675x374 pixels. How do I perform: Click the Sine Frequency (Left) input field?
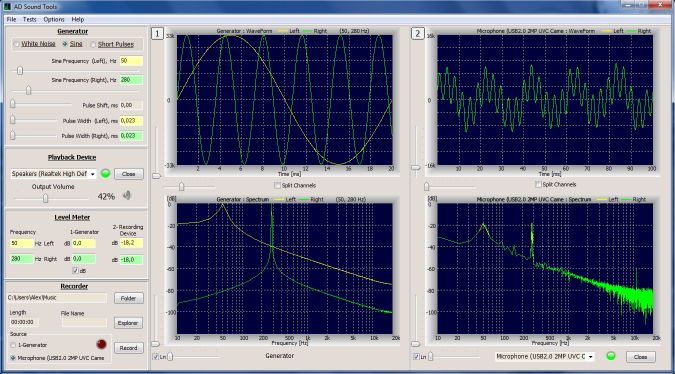coord(131,61)
